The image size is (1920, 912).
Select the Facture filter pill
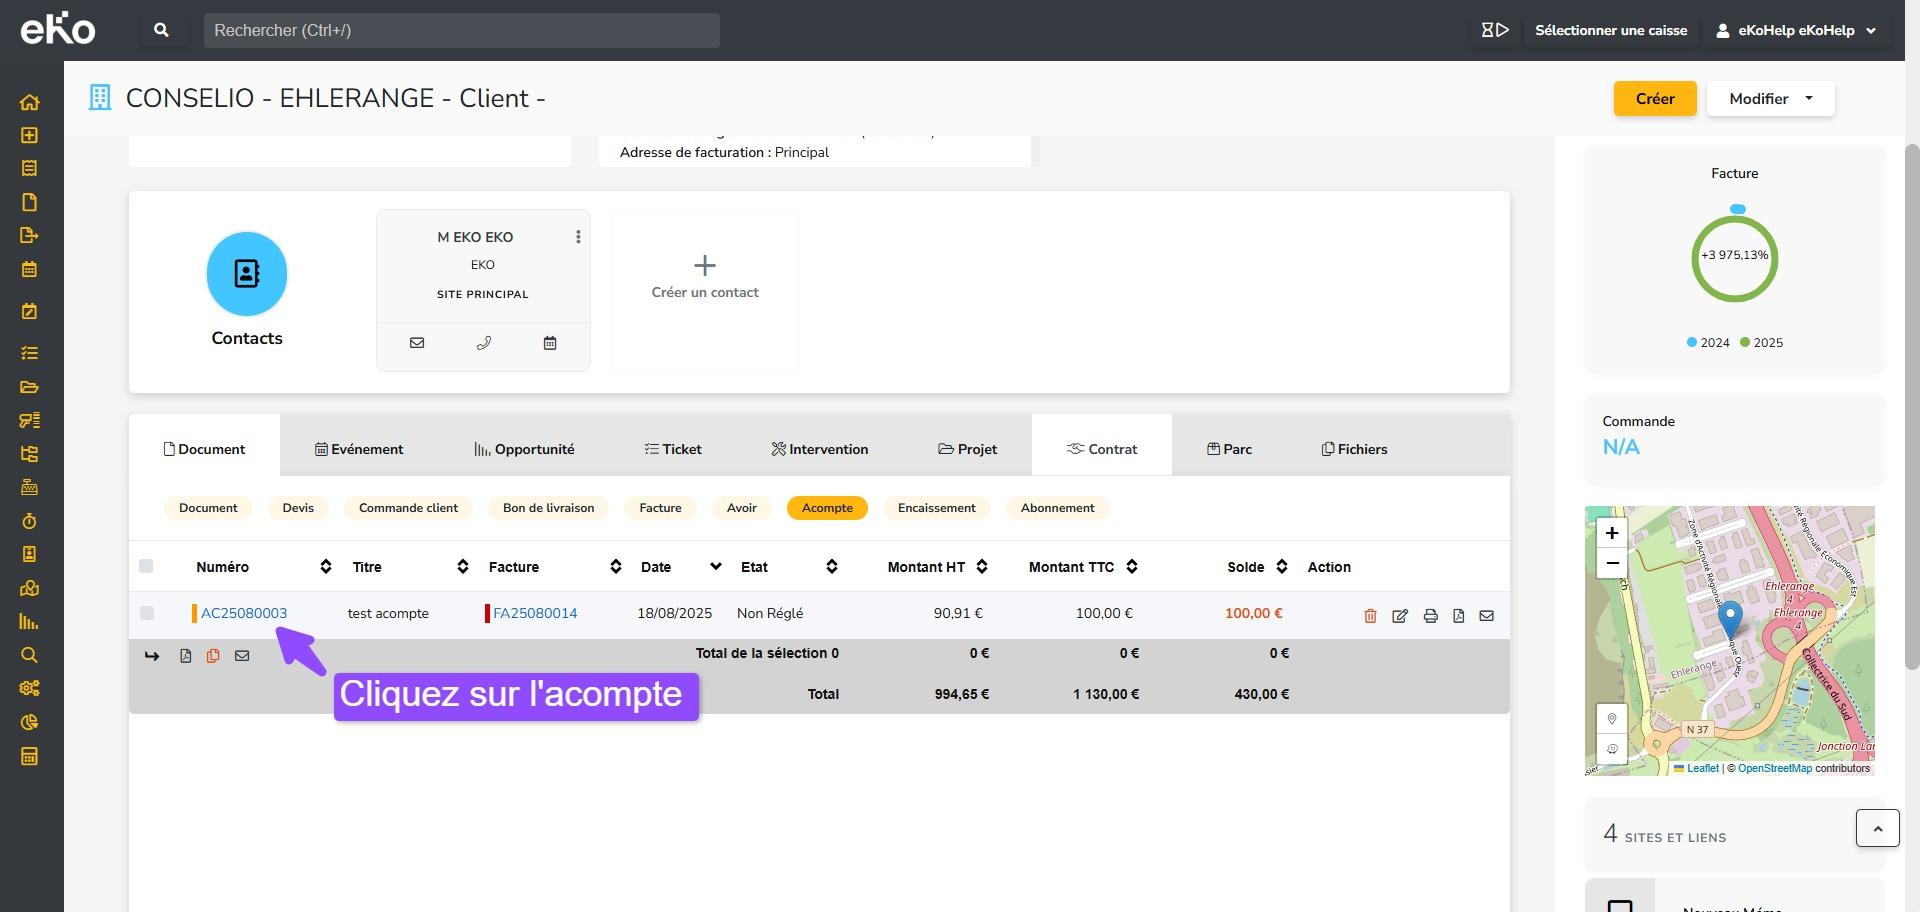click(x=660, y=508)
